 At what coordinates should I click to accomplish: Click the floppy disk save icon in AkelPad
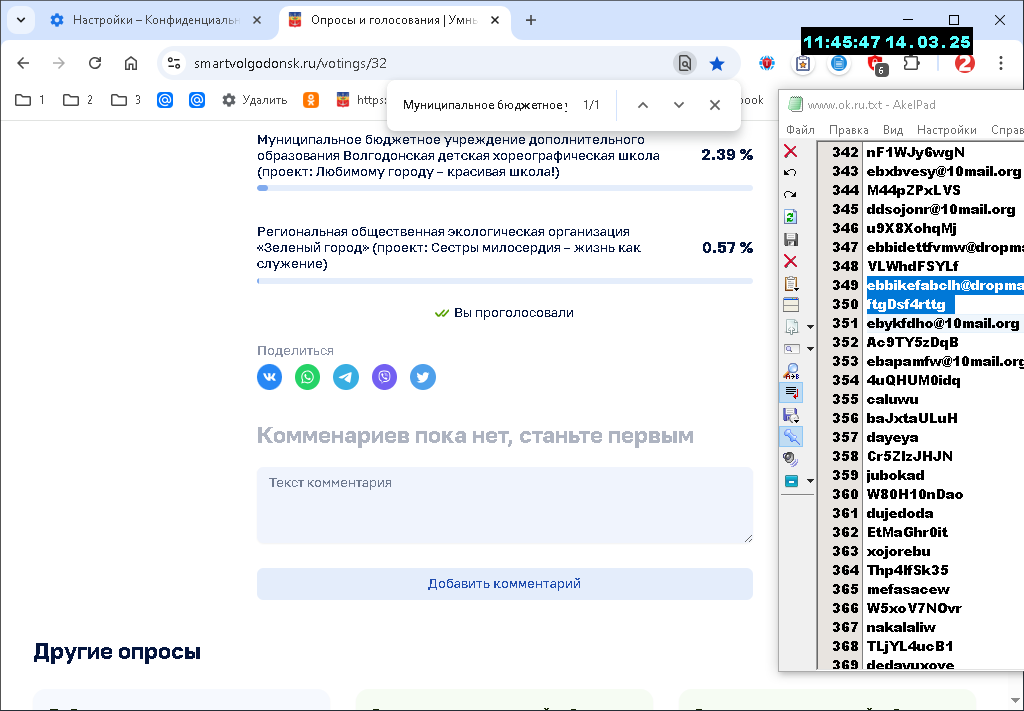click(790, 239)
